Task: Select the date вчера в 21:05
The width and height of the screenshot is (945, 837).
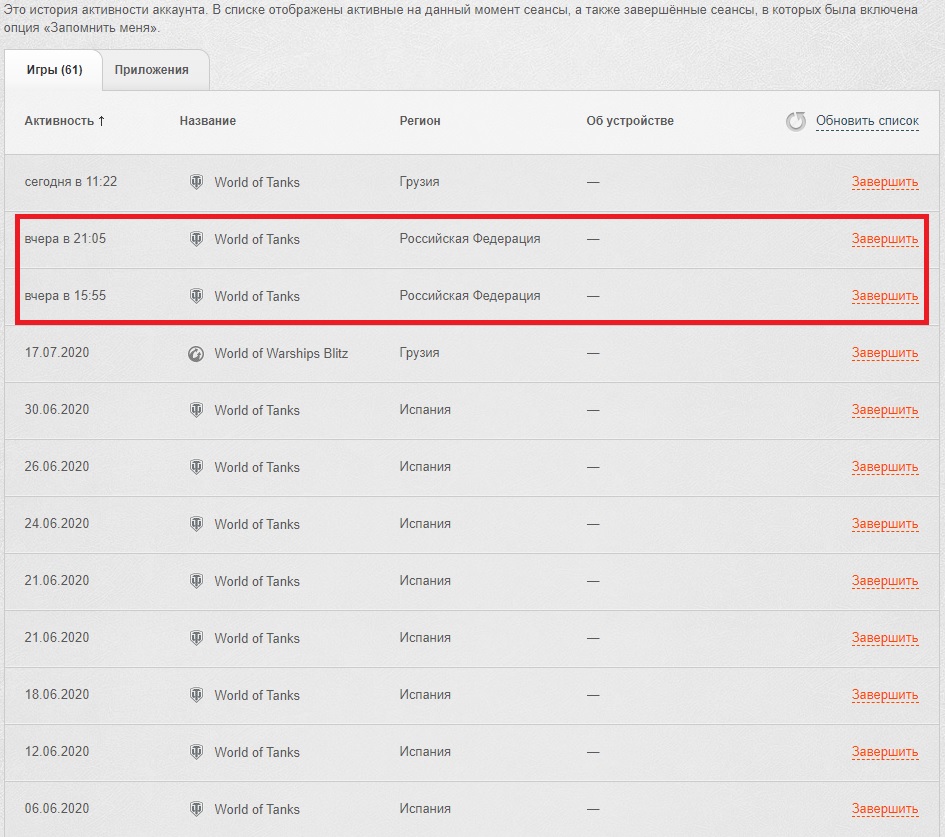Action: coord(65,239)
